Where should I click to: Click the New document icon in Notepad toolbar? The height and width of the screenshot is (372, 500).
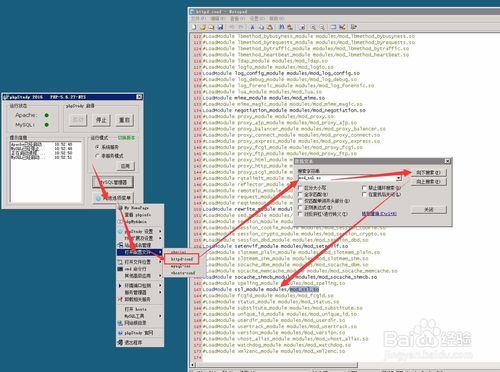(x=194, y=27)
